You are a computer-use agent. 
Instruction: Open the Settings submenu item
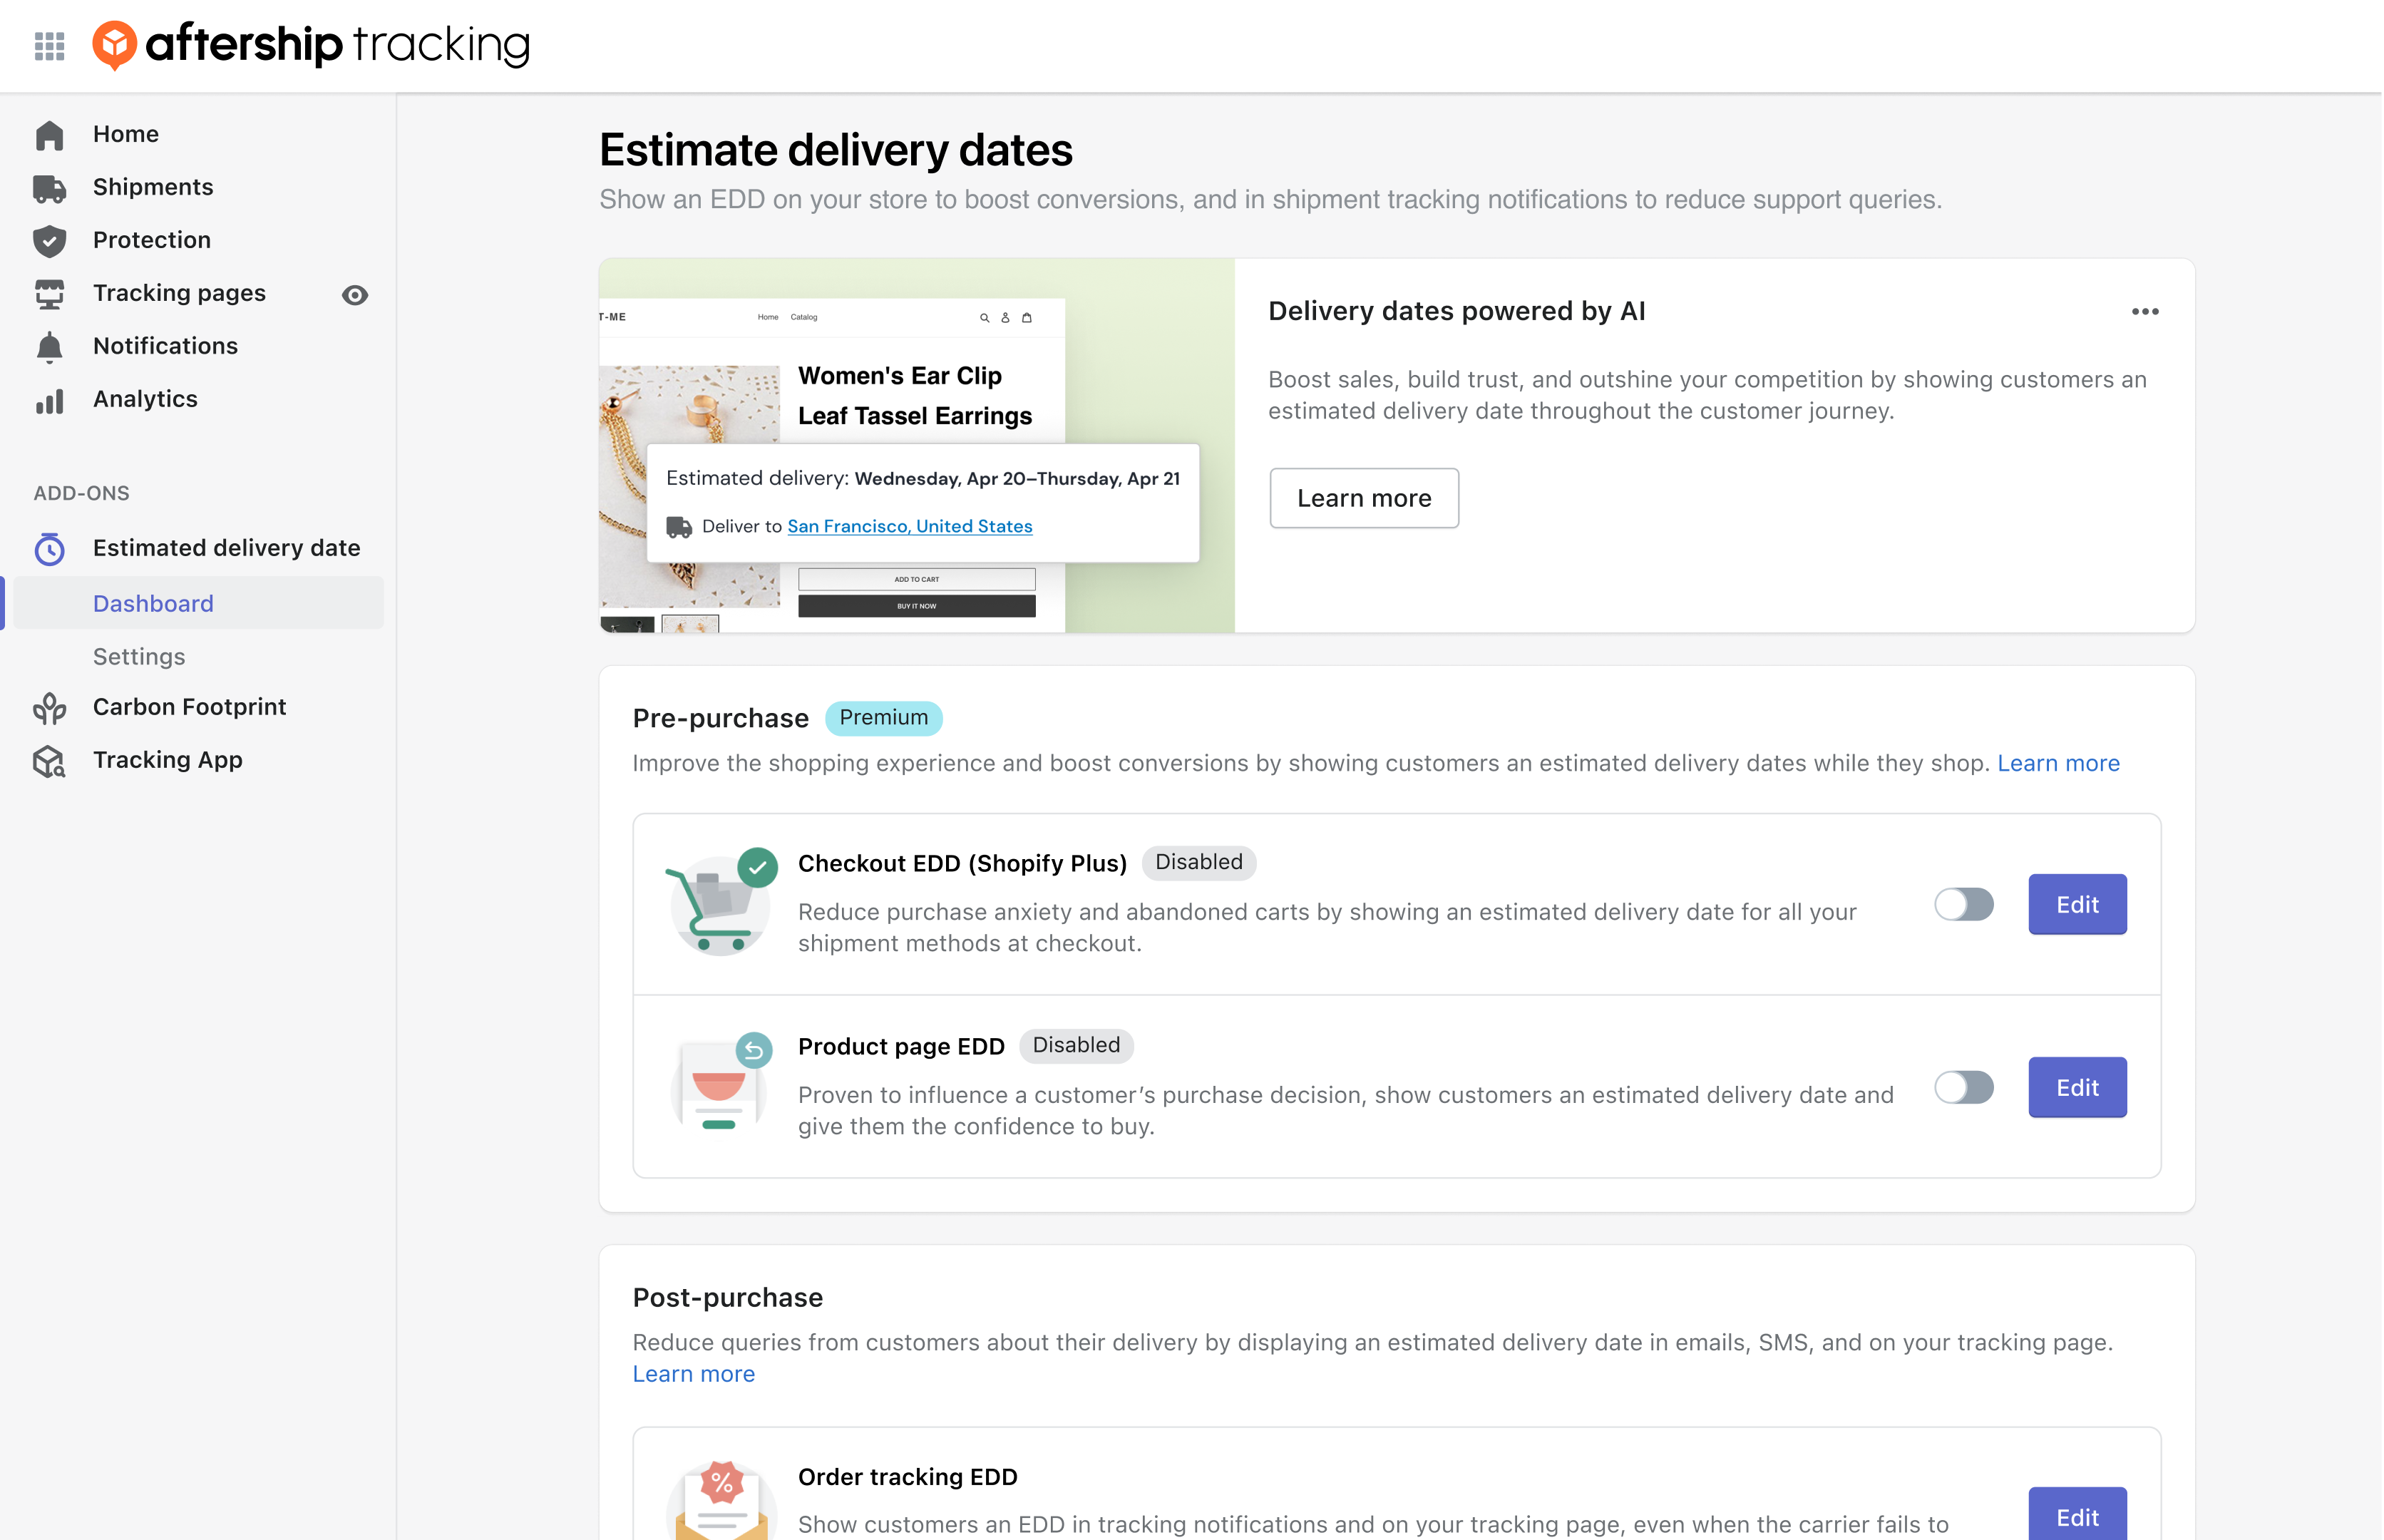(x=139, y=656)
